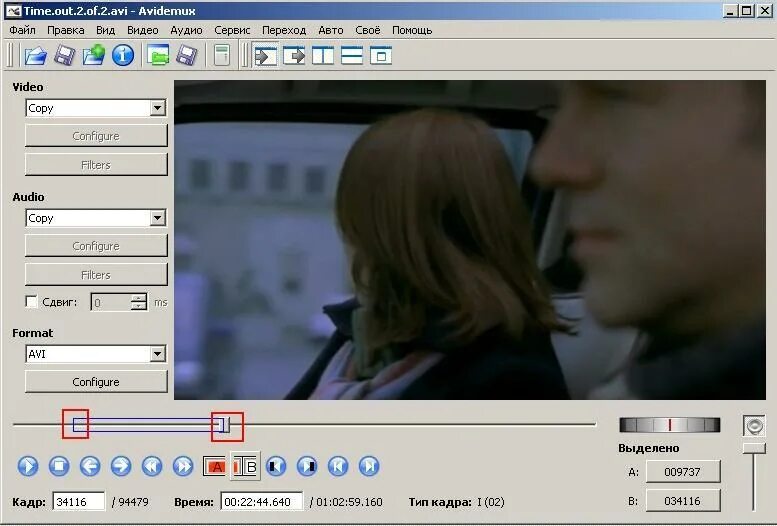Click the Append video icon
The width and height of the screenshot is (777, 526).
click(94, 55)
